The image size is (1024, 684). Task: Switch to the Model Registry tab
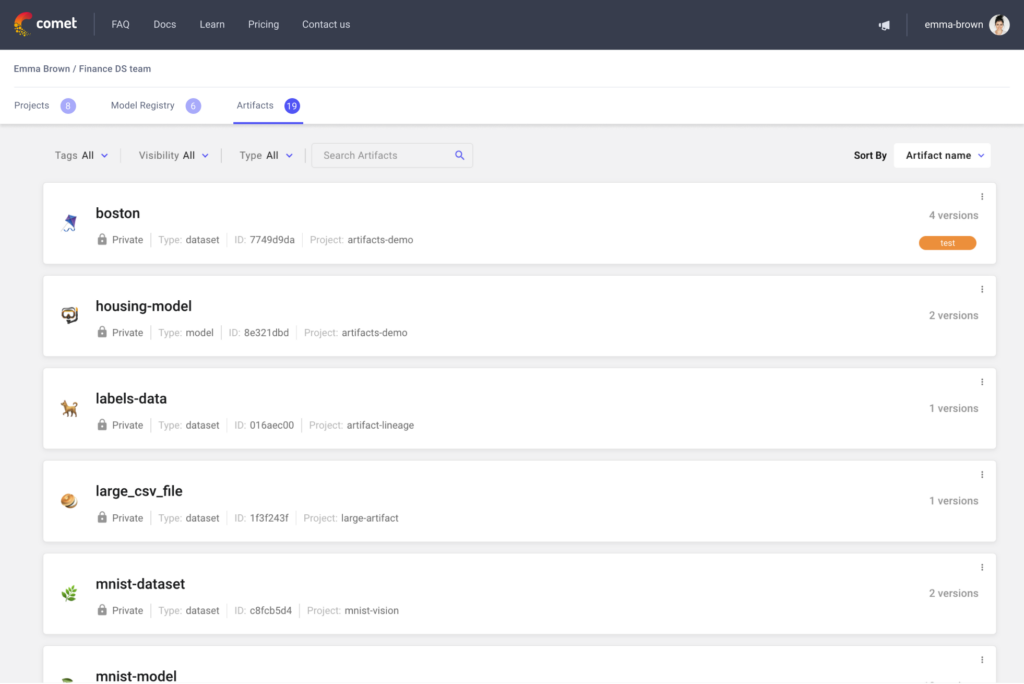pos(142,105)
